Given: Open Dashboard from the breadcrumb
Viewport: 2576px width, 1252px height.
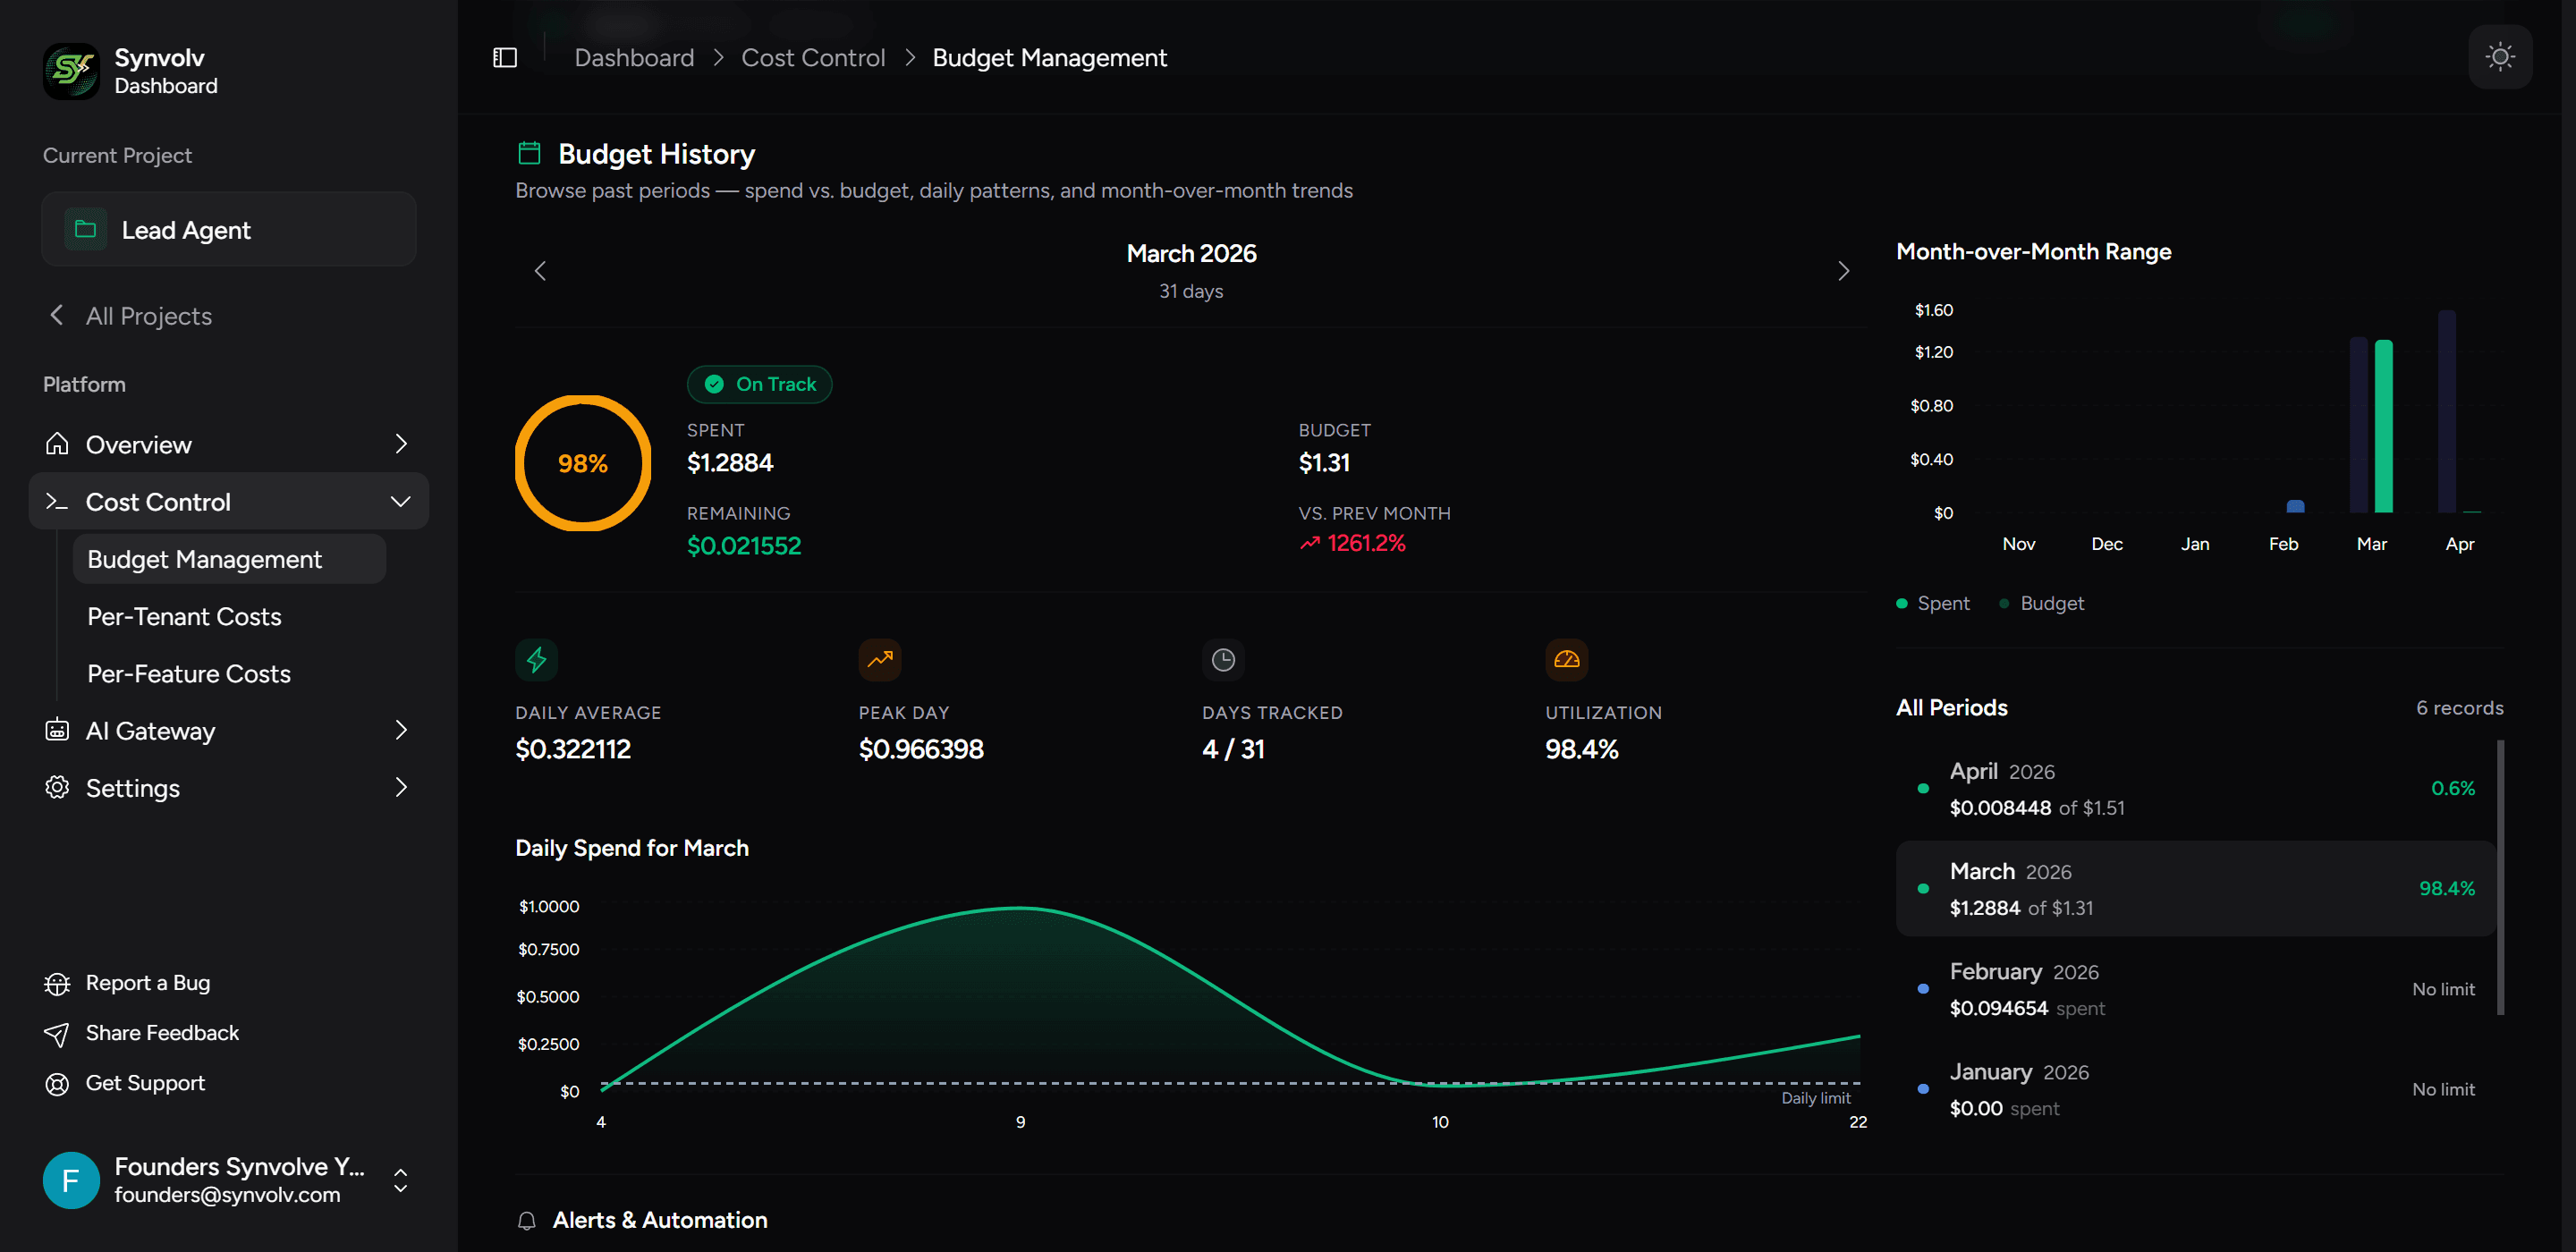Looking at the screenshot, I should point(634,57).
